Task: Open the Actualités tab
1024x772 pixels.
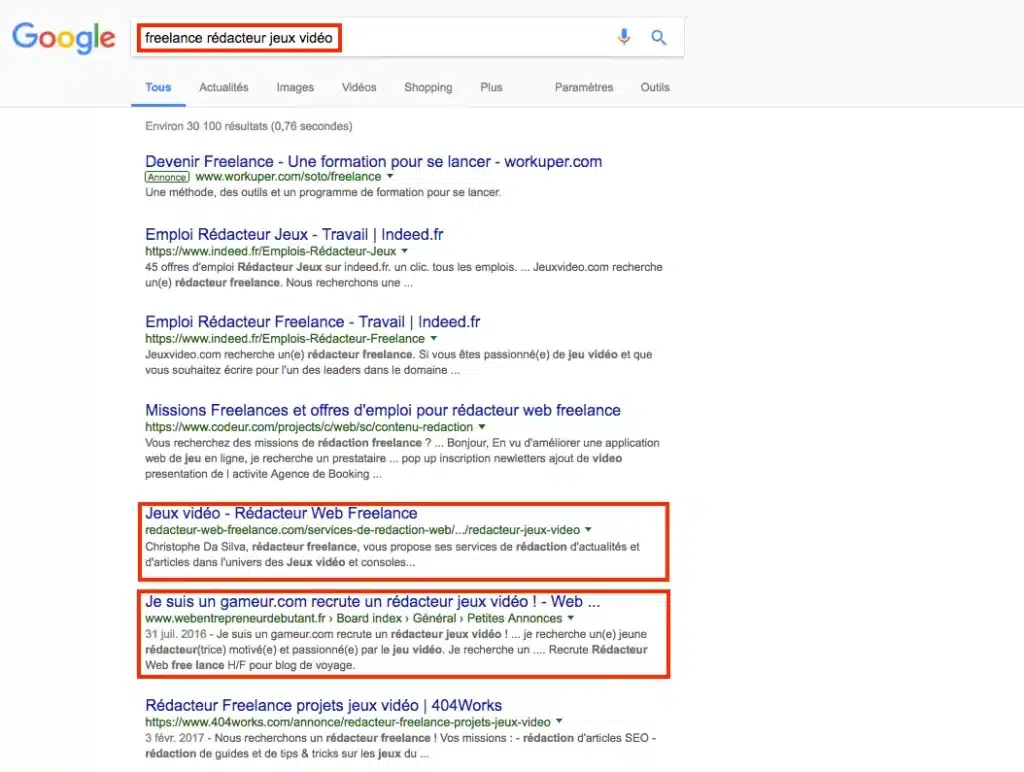Action: [x=223, y=88]
